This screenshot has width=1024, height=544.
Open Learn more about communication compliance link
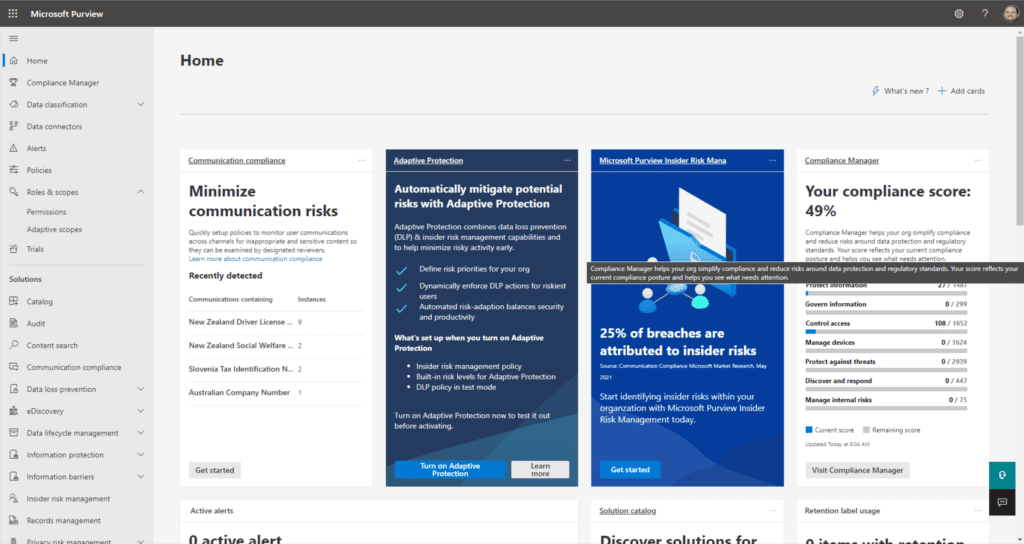pos(255,259)
